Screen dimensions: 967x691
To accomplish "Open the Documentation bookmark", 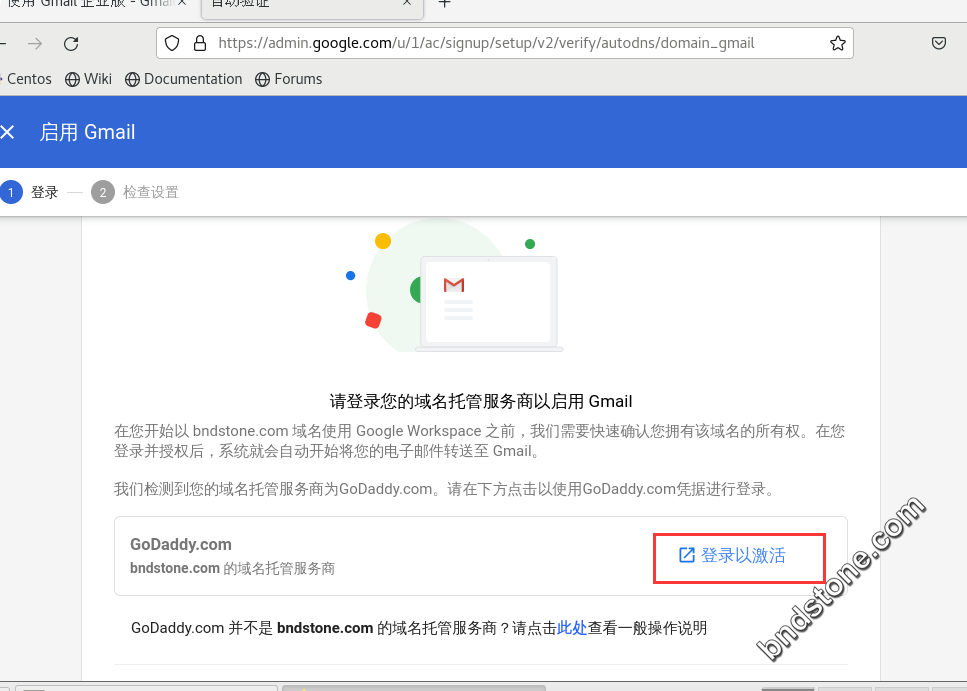I will coord(184,79).
